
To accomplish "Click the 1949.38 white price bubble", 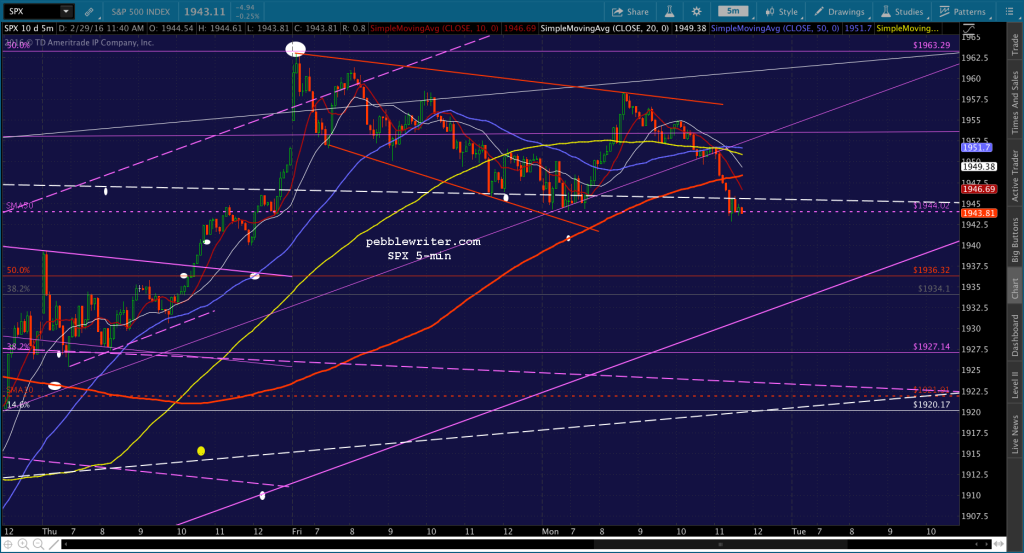I will pyautogui.click(x=978, y=166).
